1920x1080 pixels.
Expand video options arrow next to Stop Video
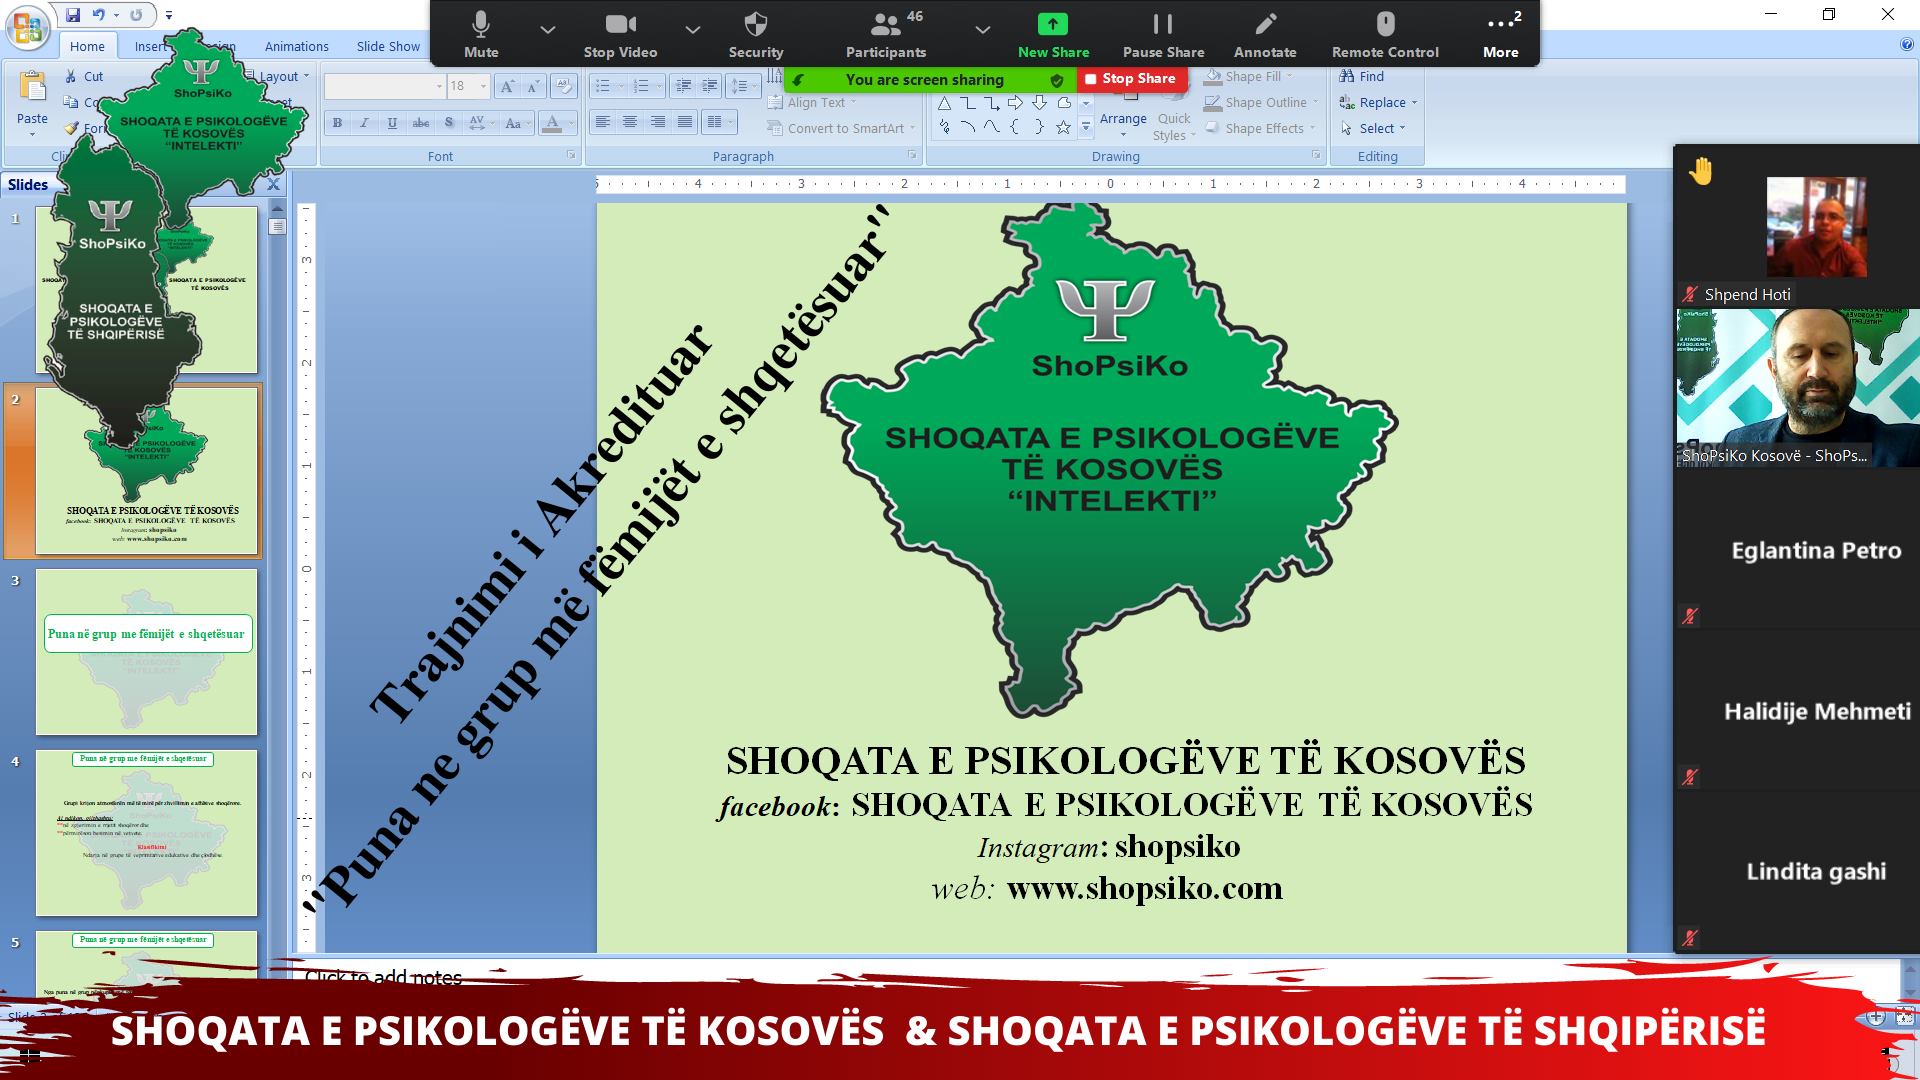(692, 30)
